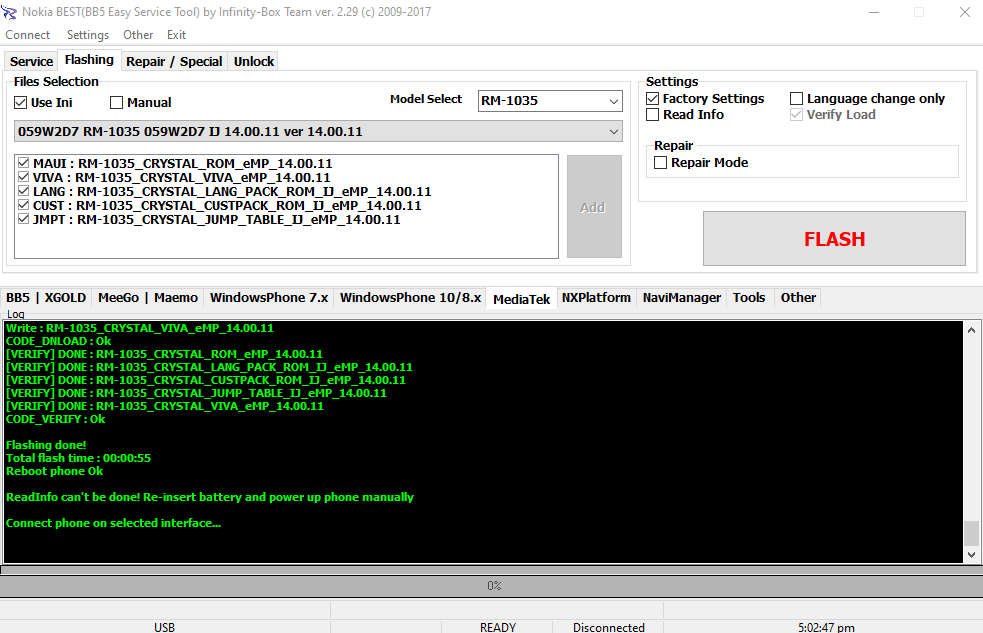Switch to the Service tab
This screenshot has width=983, height=633.
click(x=31, y=61)
